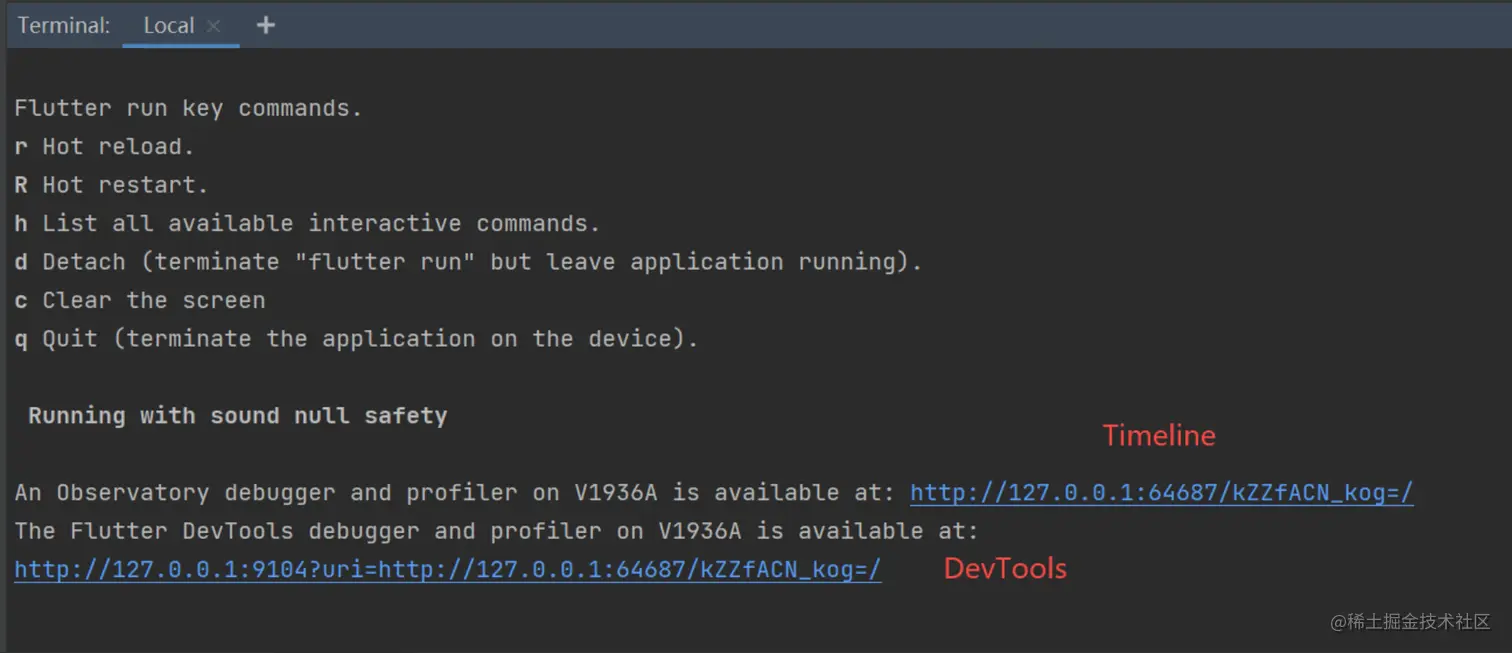The height and width of the screenshot is (653, 1512).
Task: Click the 'Flutter run key commands.' line
Action: [x=188, y=108]
